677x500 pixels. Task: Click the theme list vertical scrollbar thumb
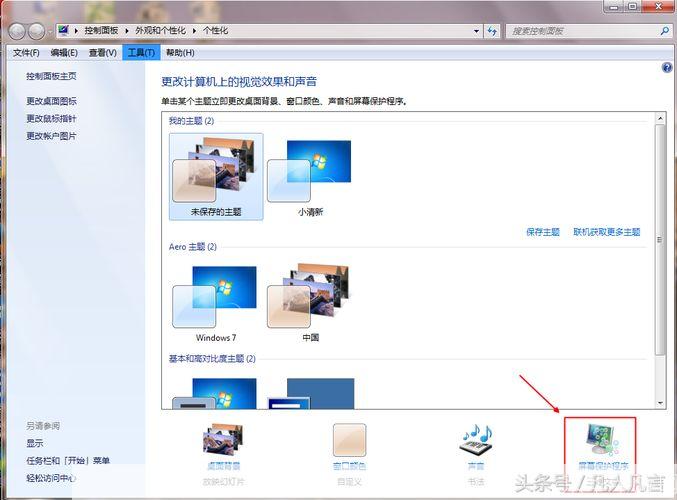[660, 240]
